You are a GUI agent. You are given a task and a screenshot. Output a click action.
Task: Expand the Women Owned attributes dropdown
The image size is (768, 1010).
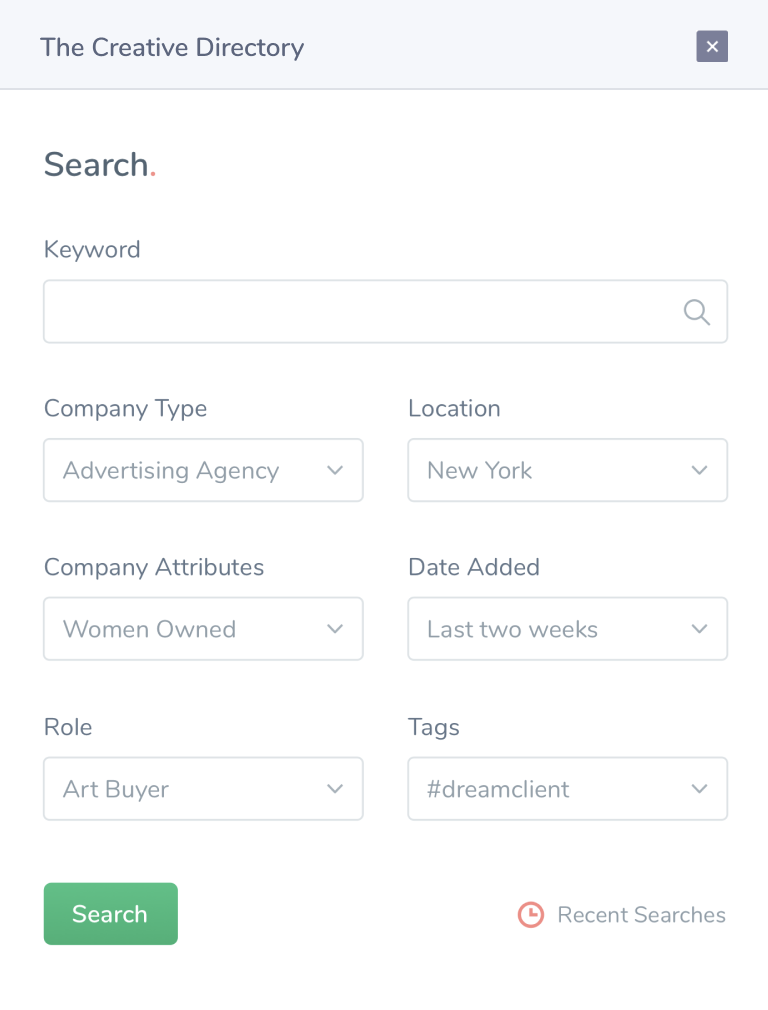(x=203, y=629)
